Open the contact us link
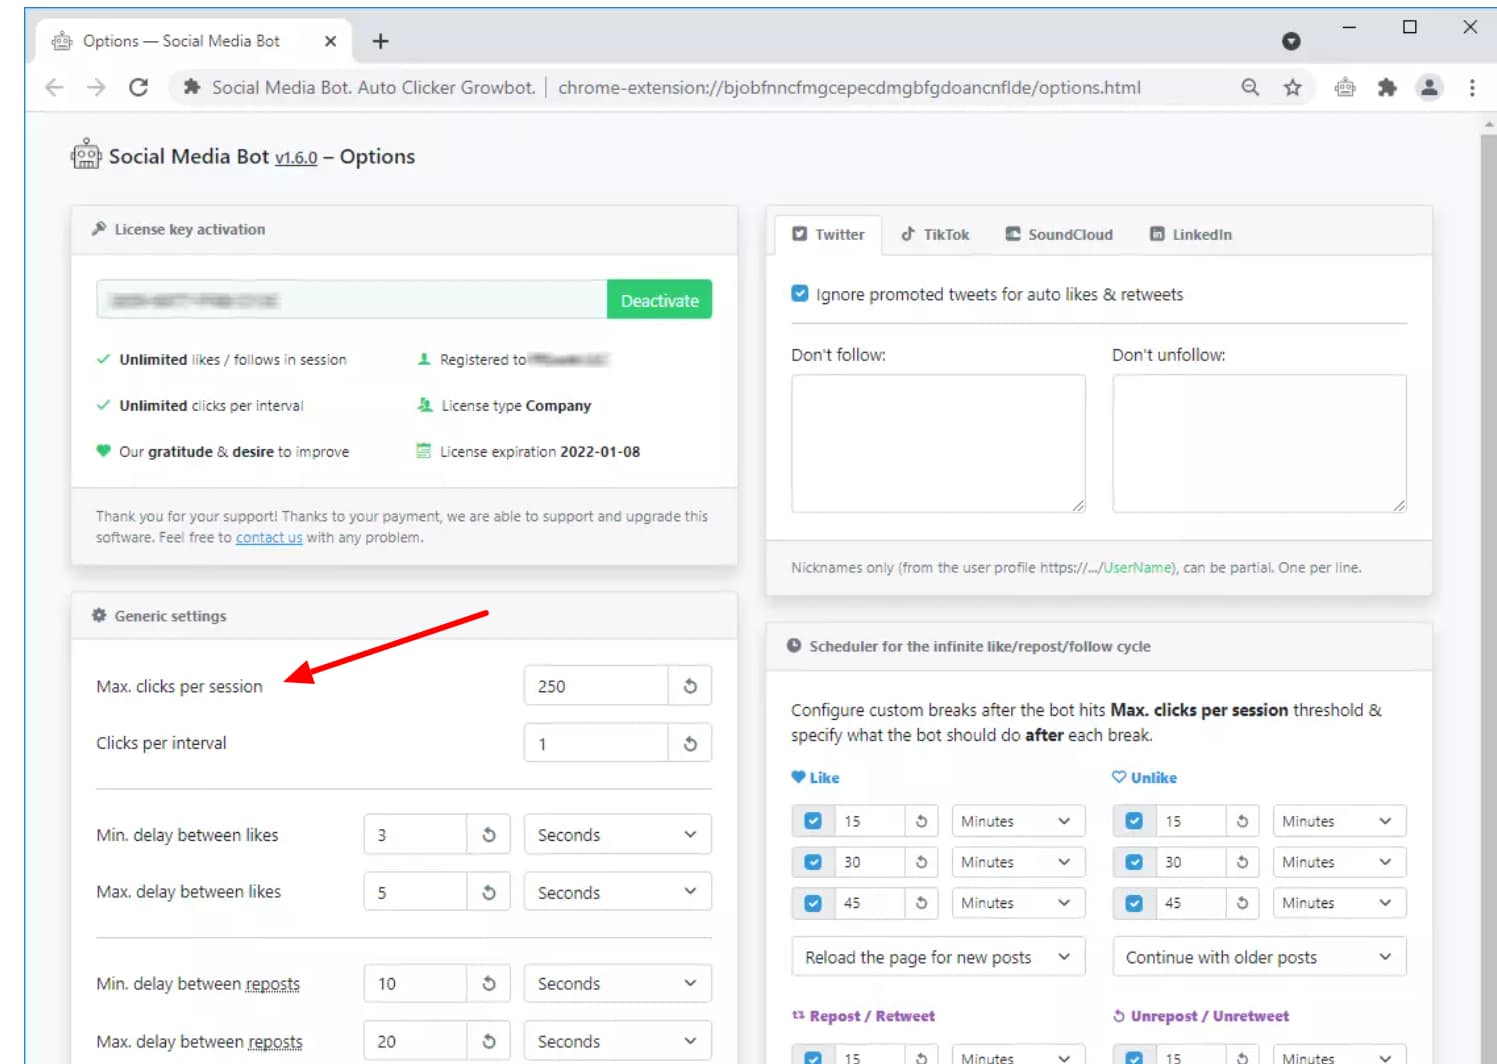Viewport: 1497px width, 1064px height. click(x=269, y=537)
